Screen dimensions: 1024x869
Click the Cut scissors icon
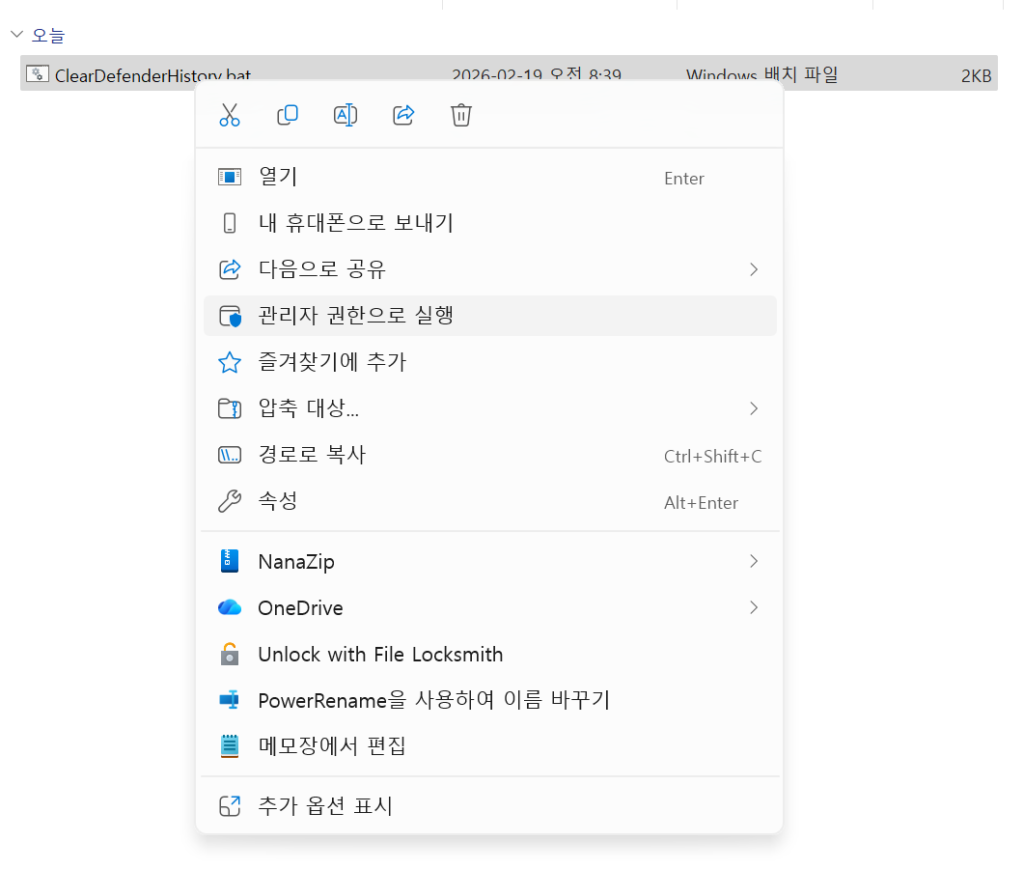tap(230, 115)
